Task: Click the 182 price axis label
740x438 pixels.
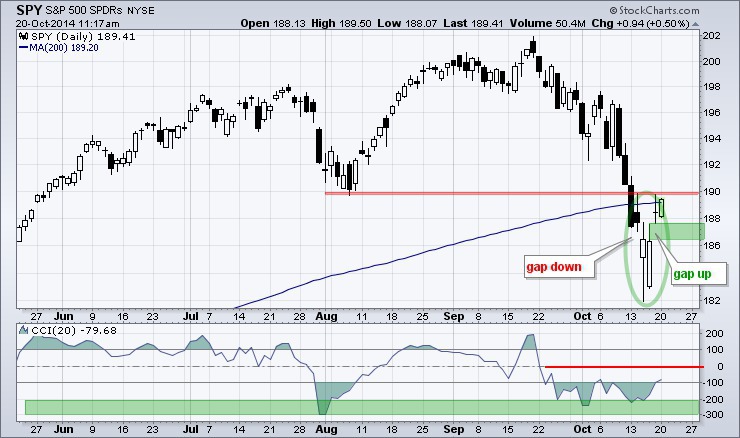Action: tap(712, 300)
